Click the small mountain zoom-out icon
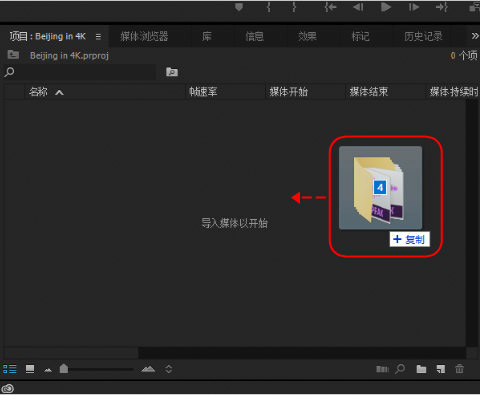Viewport: 480px width, 395px height. [x=48, y=370]
